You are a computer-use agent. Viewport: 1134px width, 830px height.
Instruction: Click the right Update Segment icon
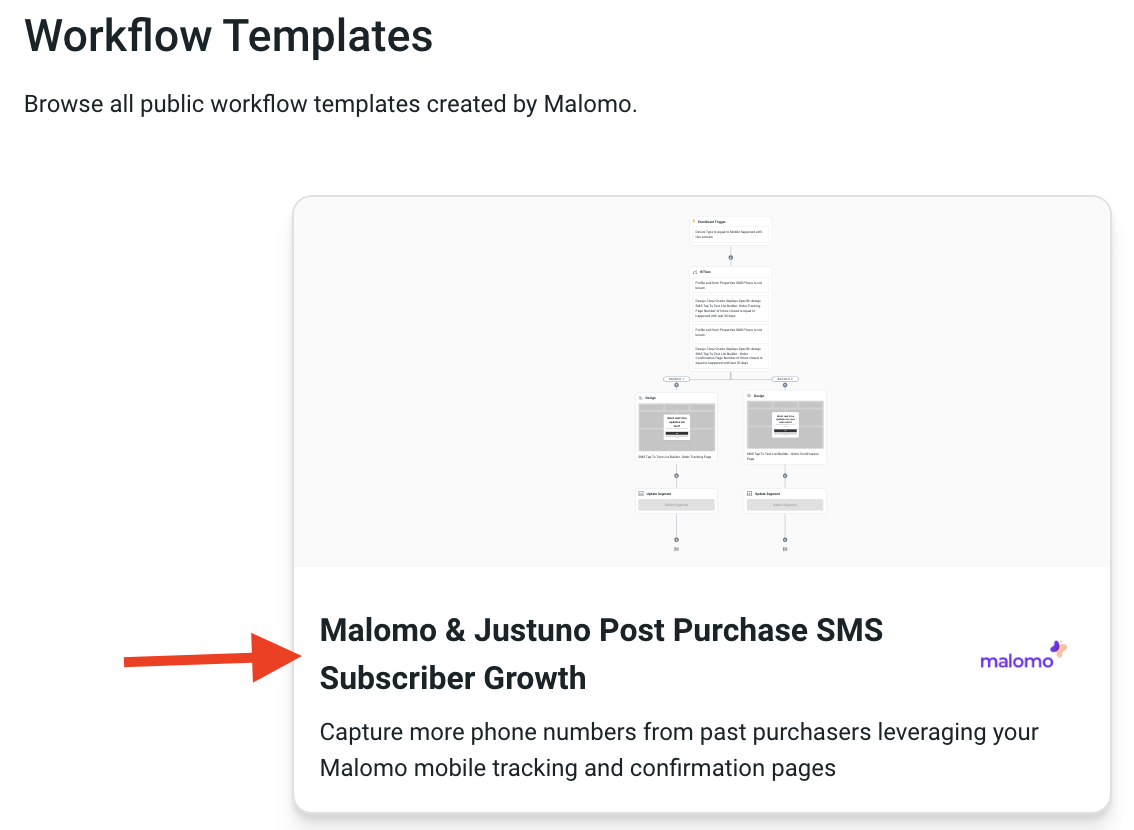749,493
